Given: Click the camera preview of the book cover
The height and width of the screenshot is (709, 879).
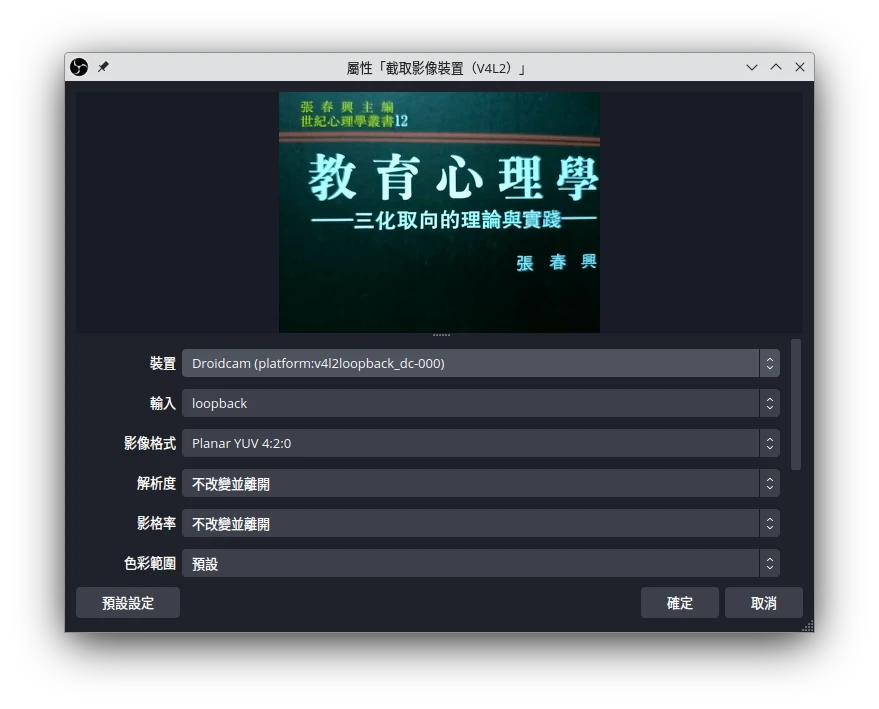Looking at the screenshot, I should click(x=440, y=212).
